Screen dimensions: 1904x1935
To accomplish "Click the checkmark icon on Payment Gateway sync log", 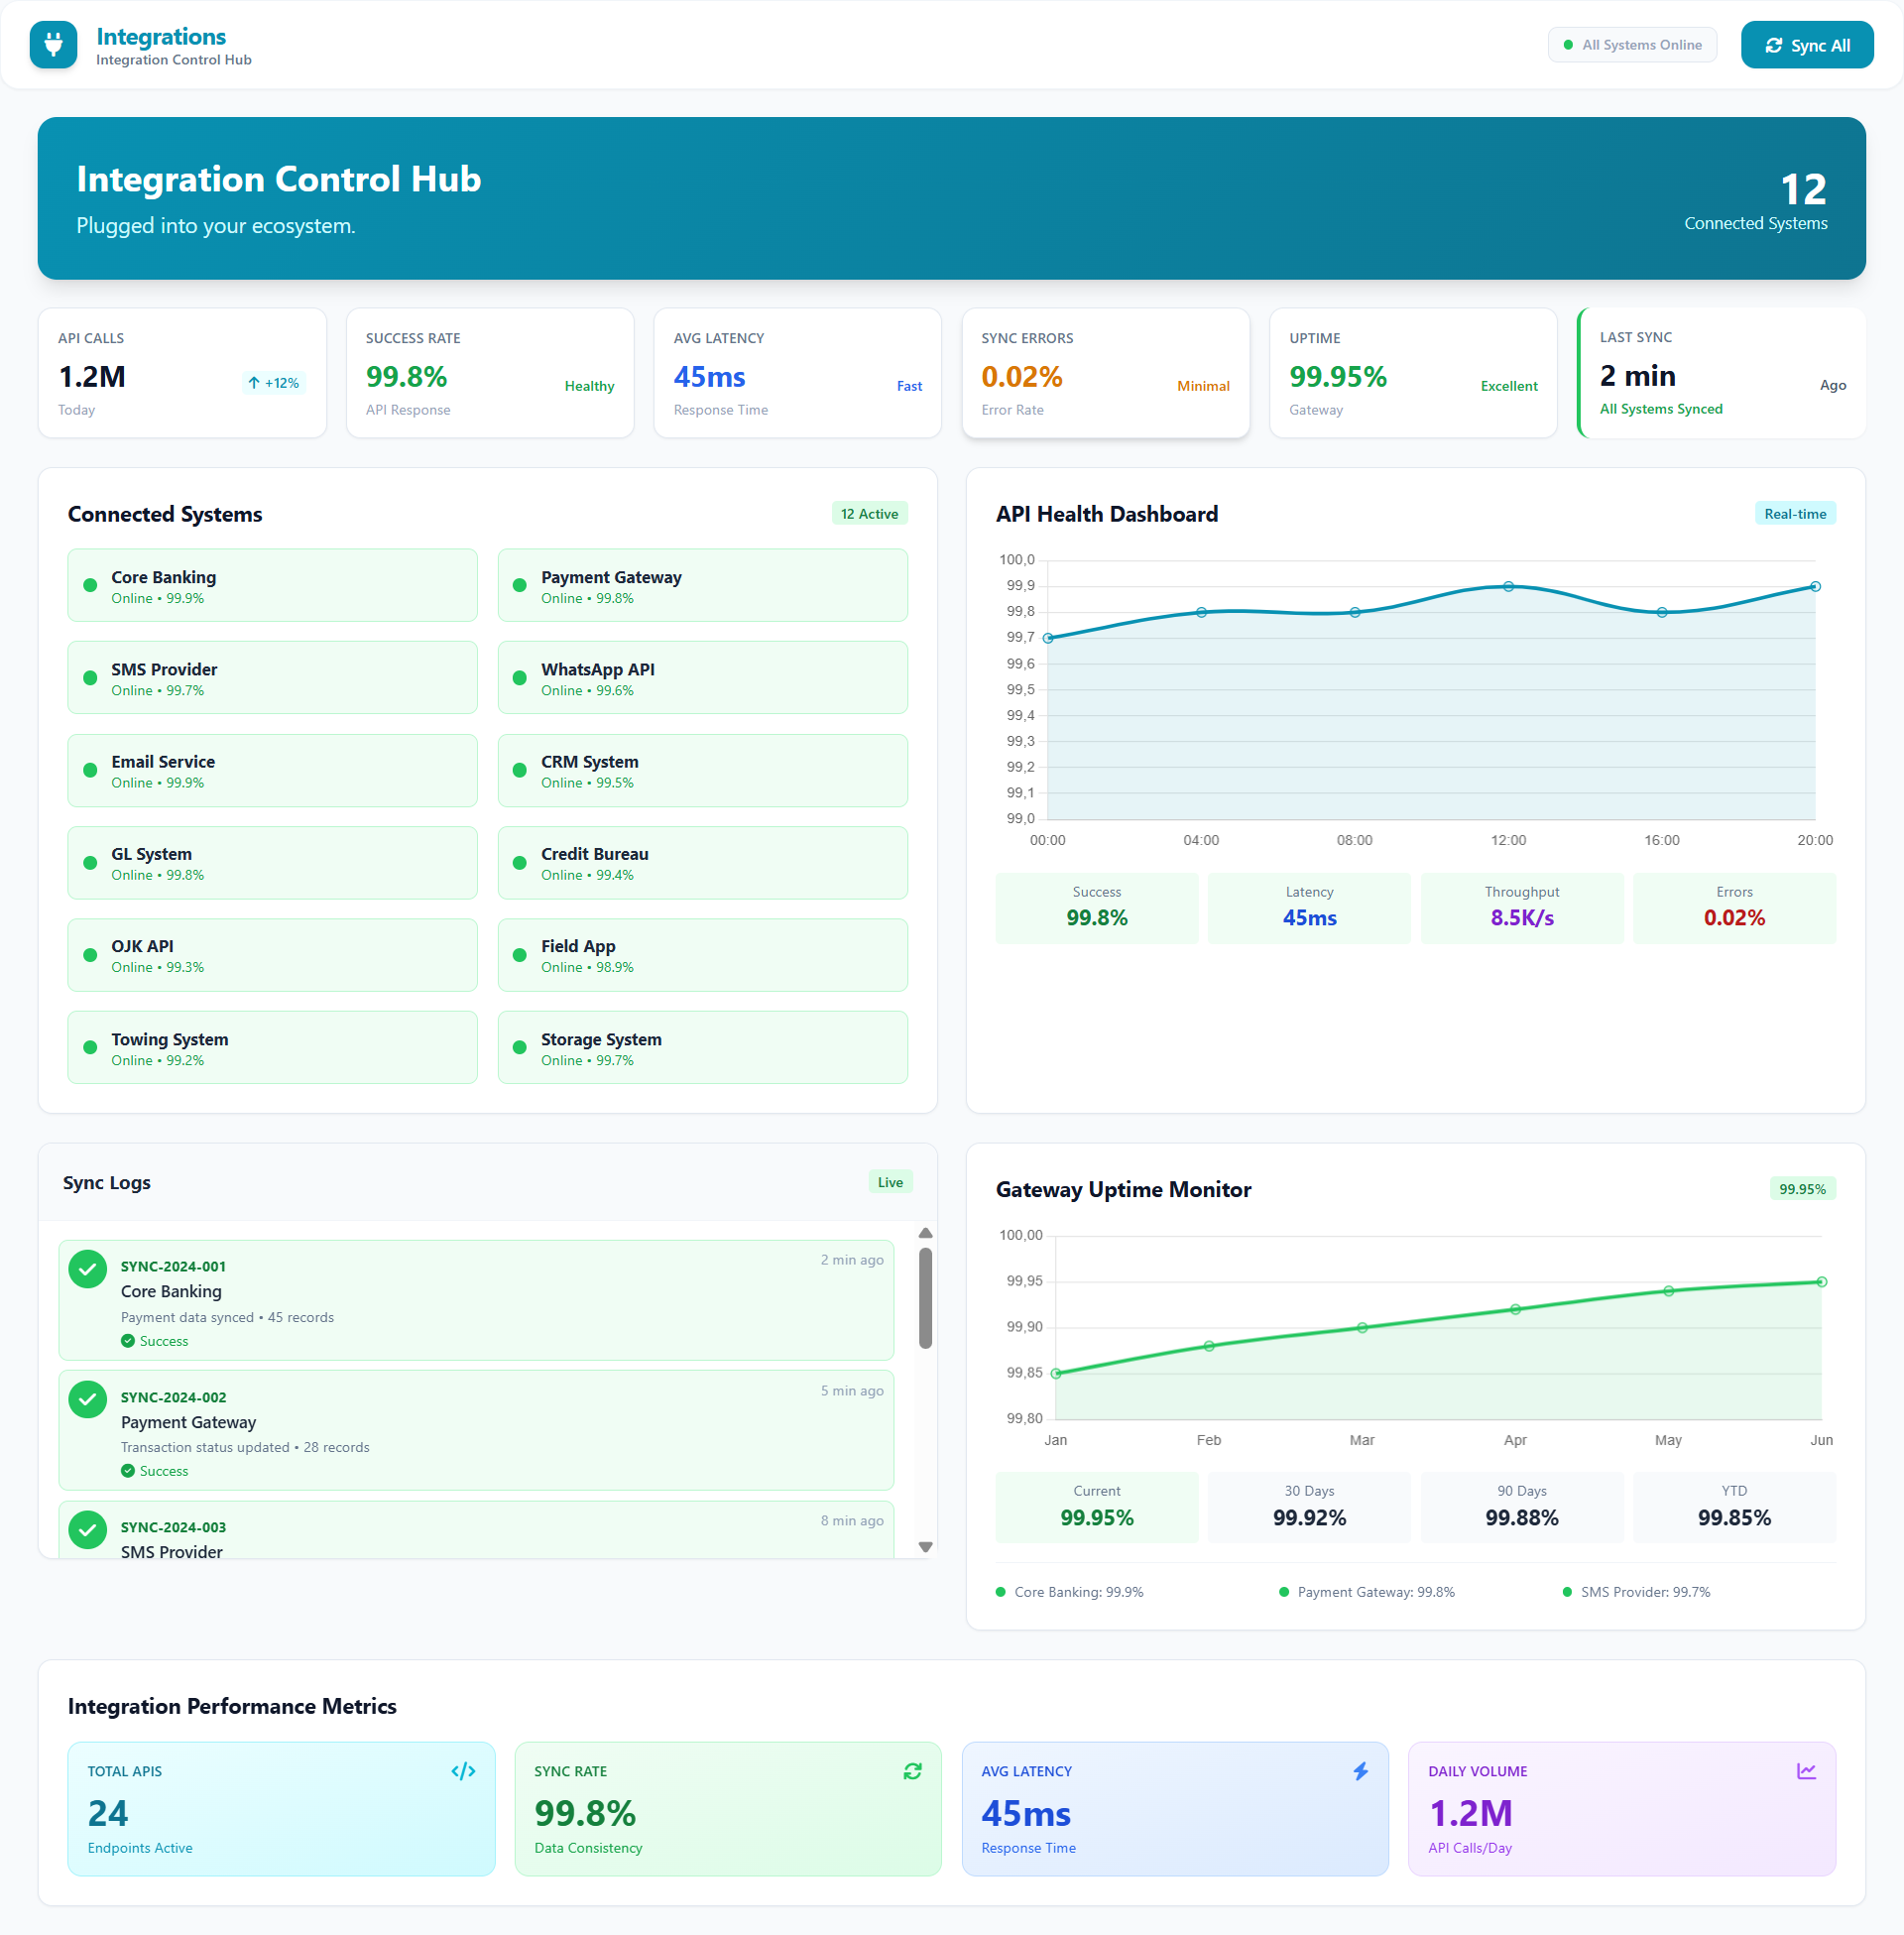I will [87, 1399].
